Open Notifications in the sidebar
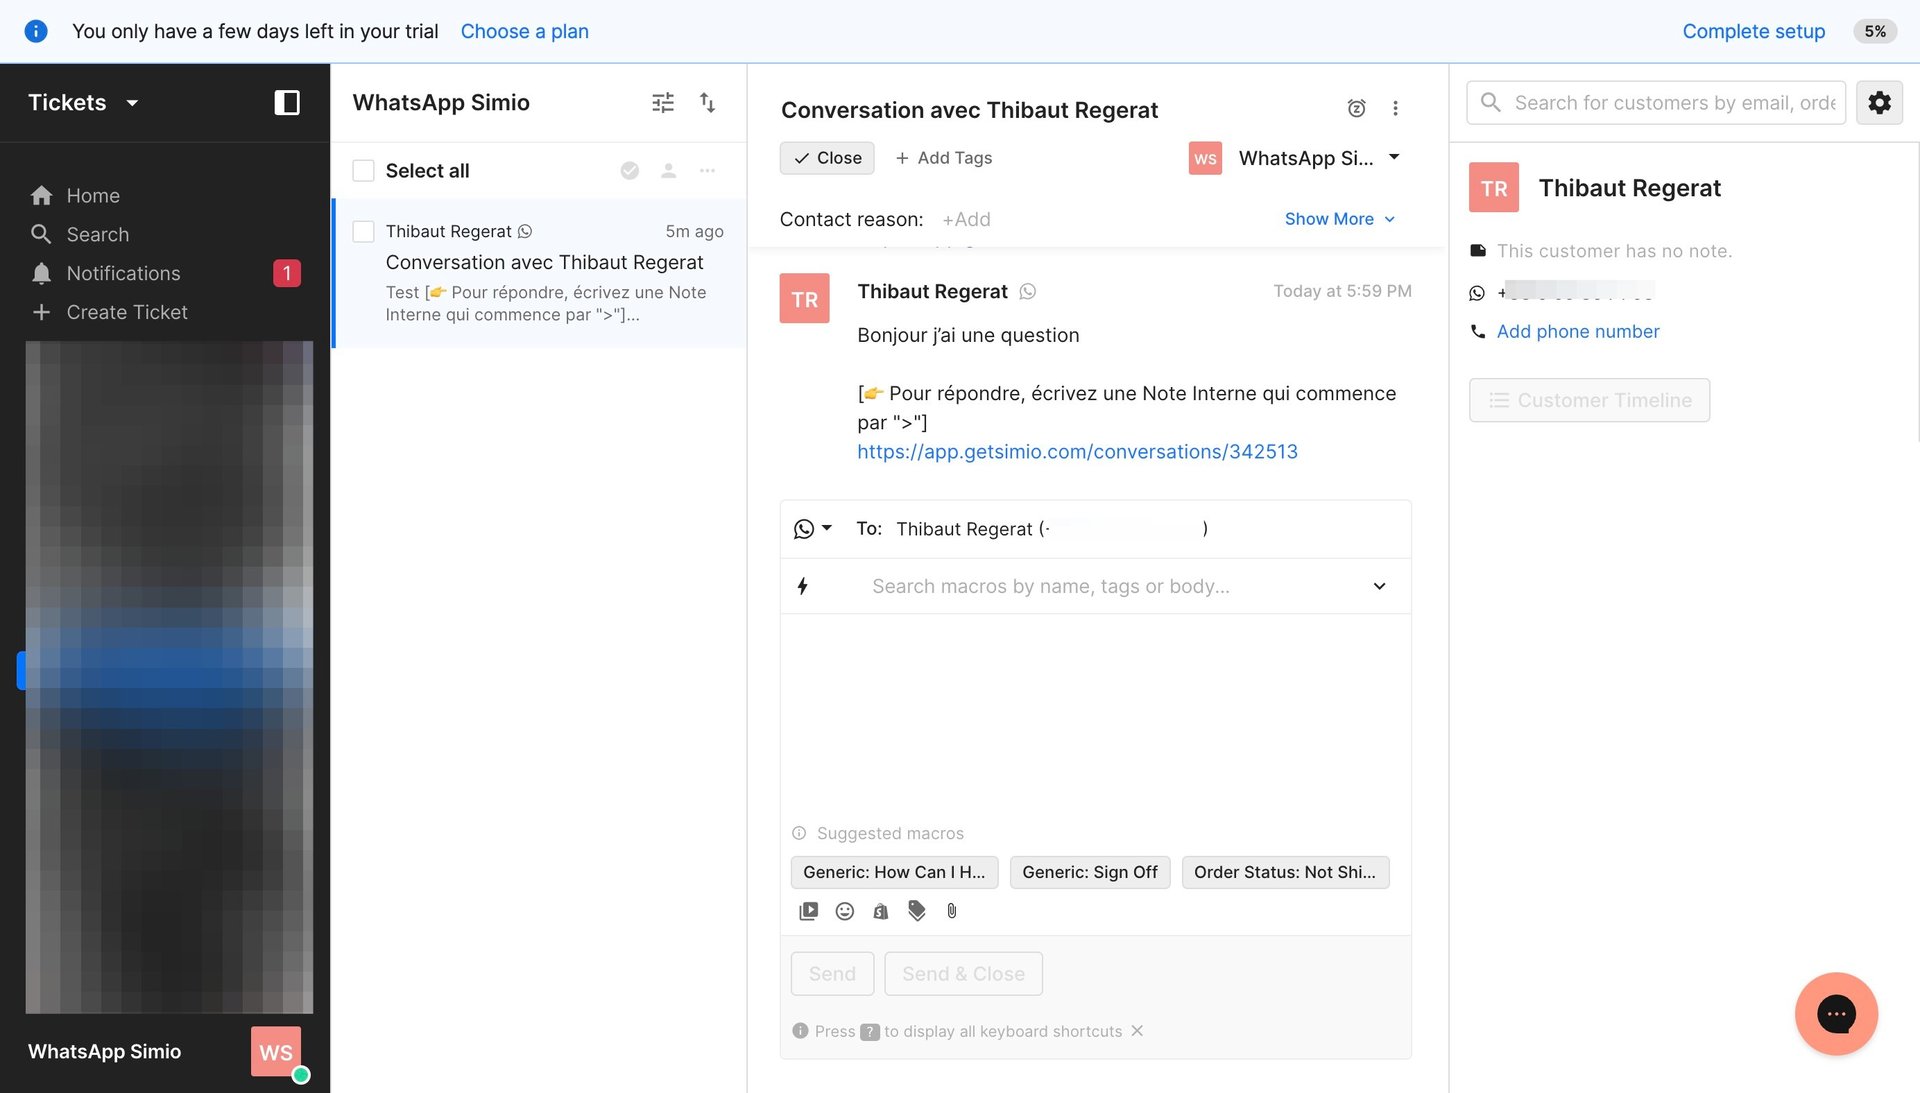Viewport: 1920px width, 1093px height. point(123,273)
